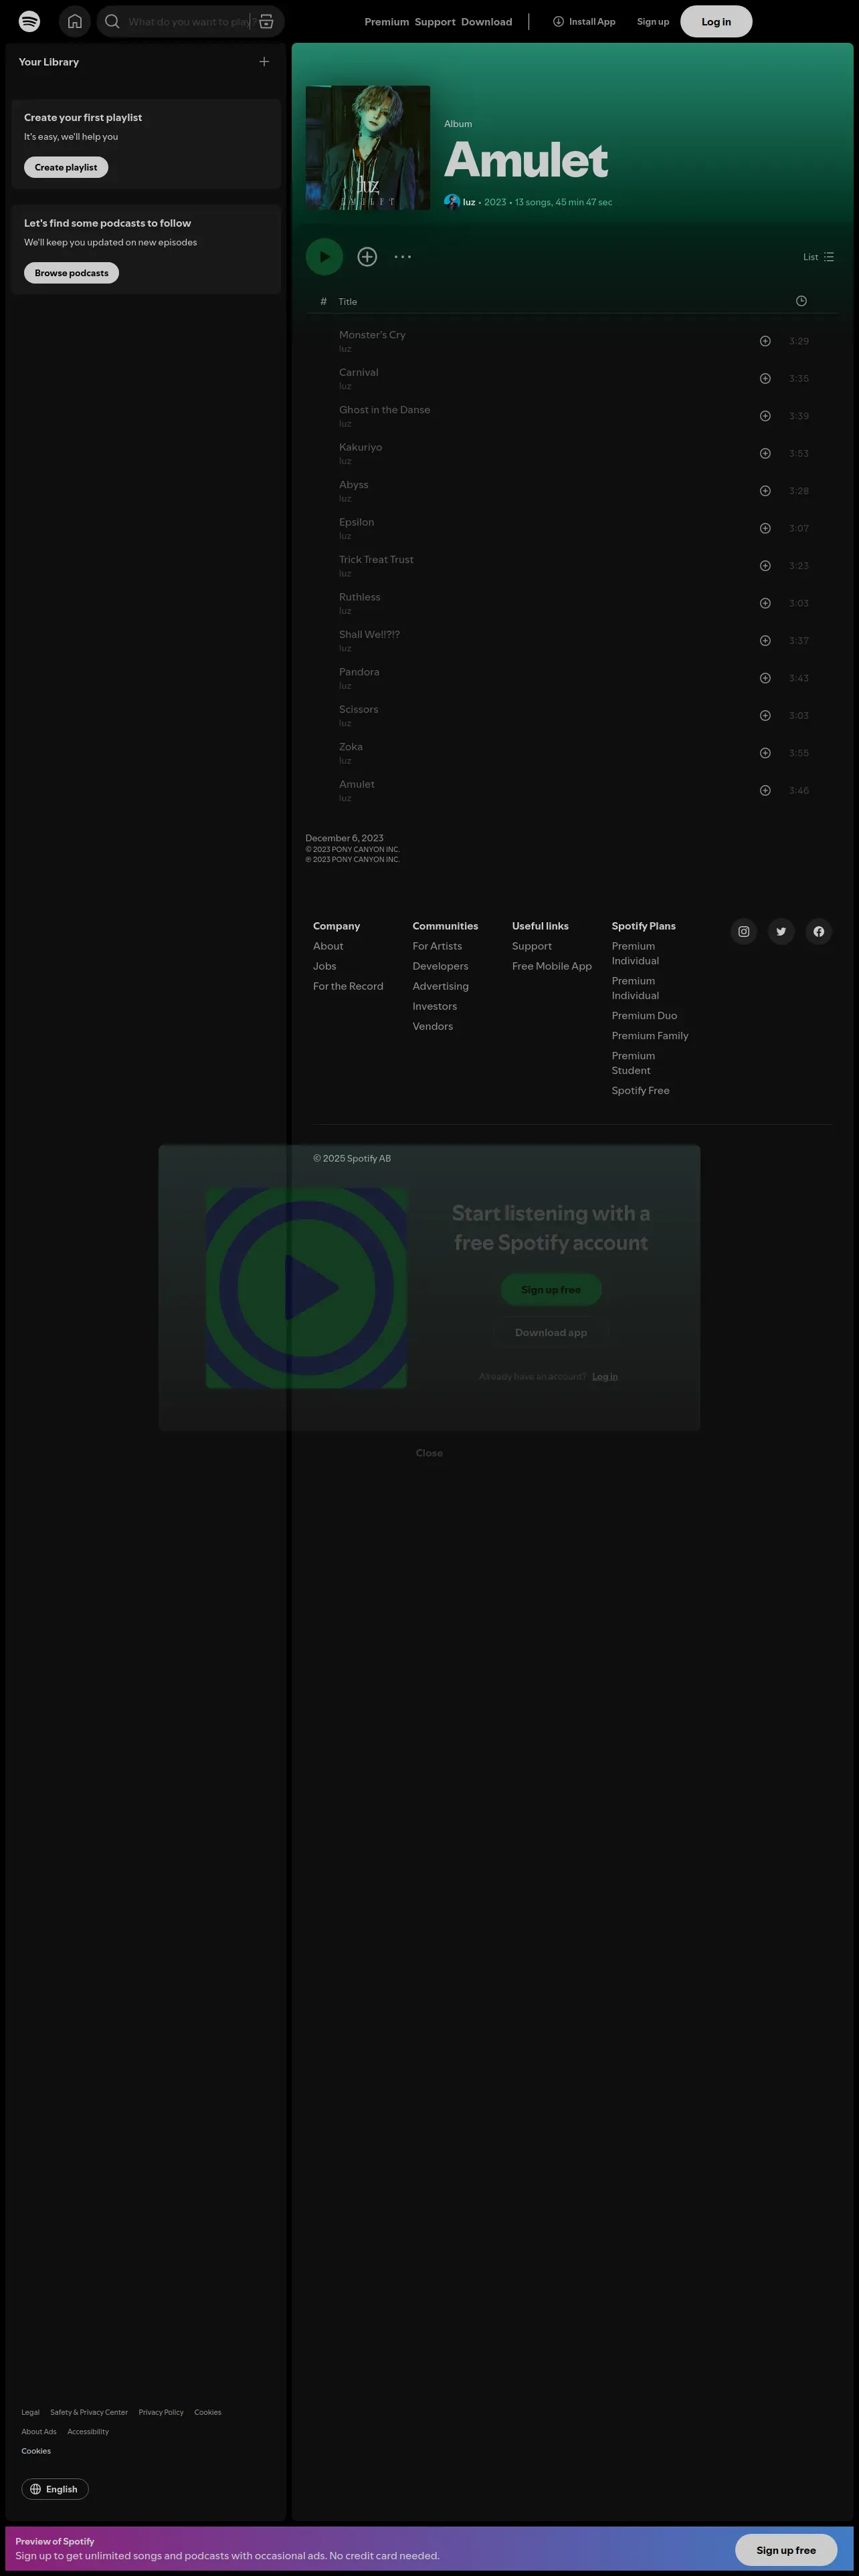Add Shall We!!?!? with its plus icon
The height and width of the screenshot is (2576, 859).
click(x=765, y=641)
